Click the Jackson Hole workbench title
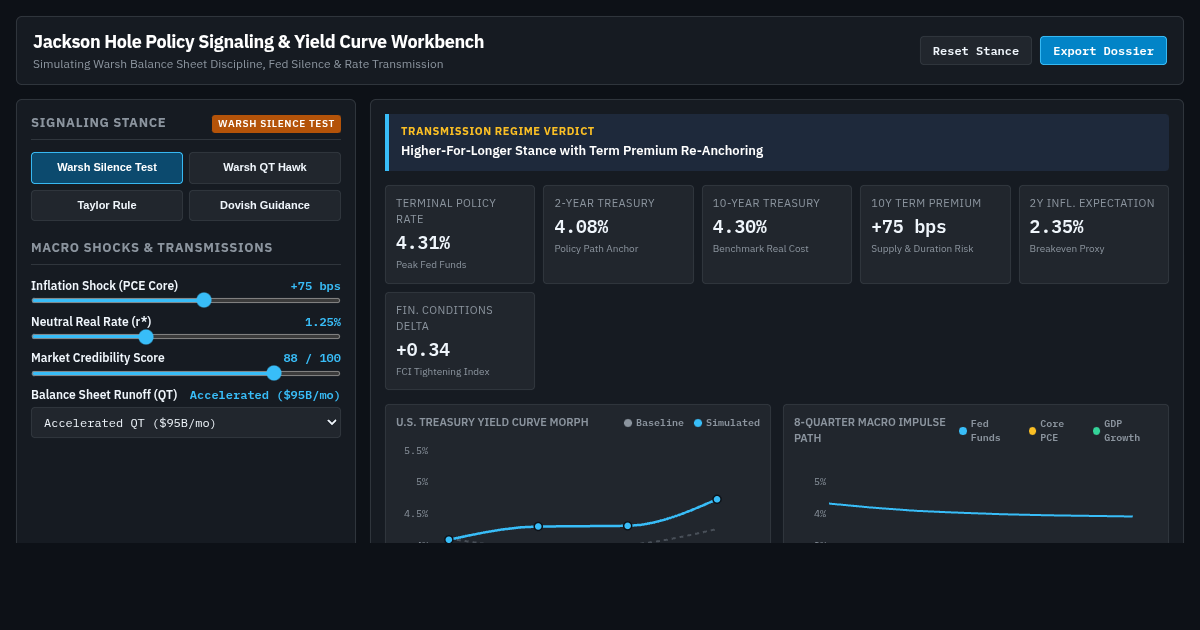Image resolution: width=1200 pixels, height=630 pixels. click(x=258, y=42)
